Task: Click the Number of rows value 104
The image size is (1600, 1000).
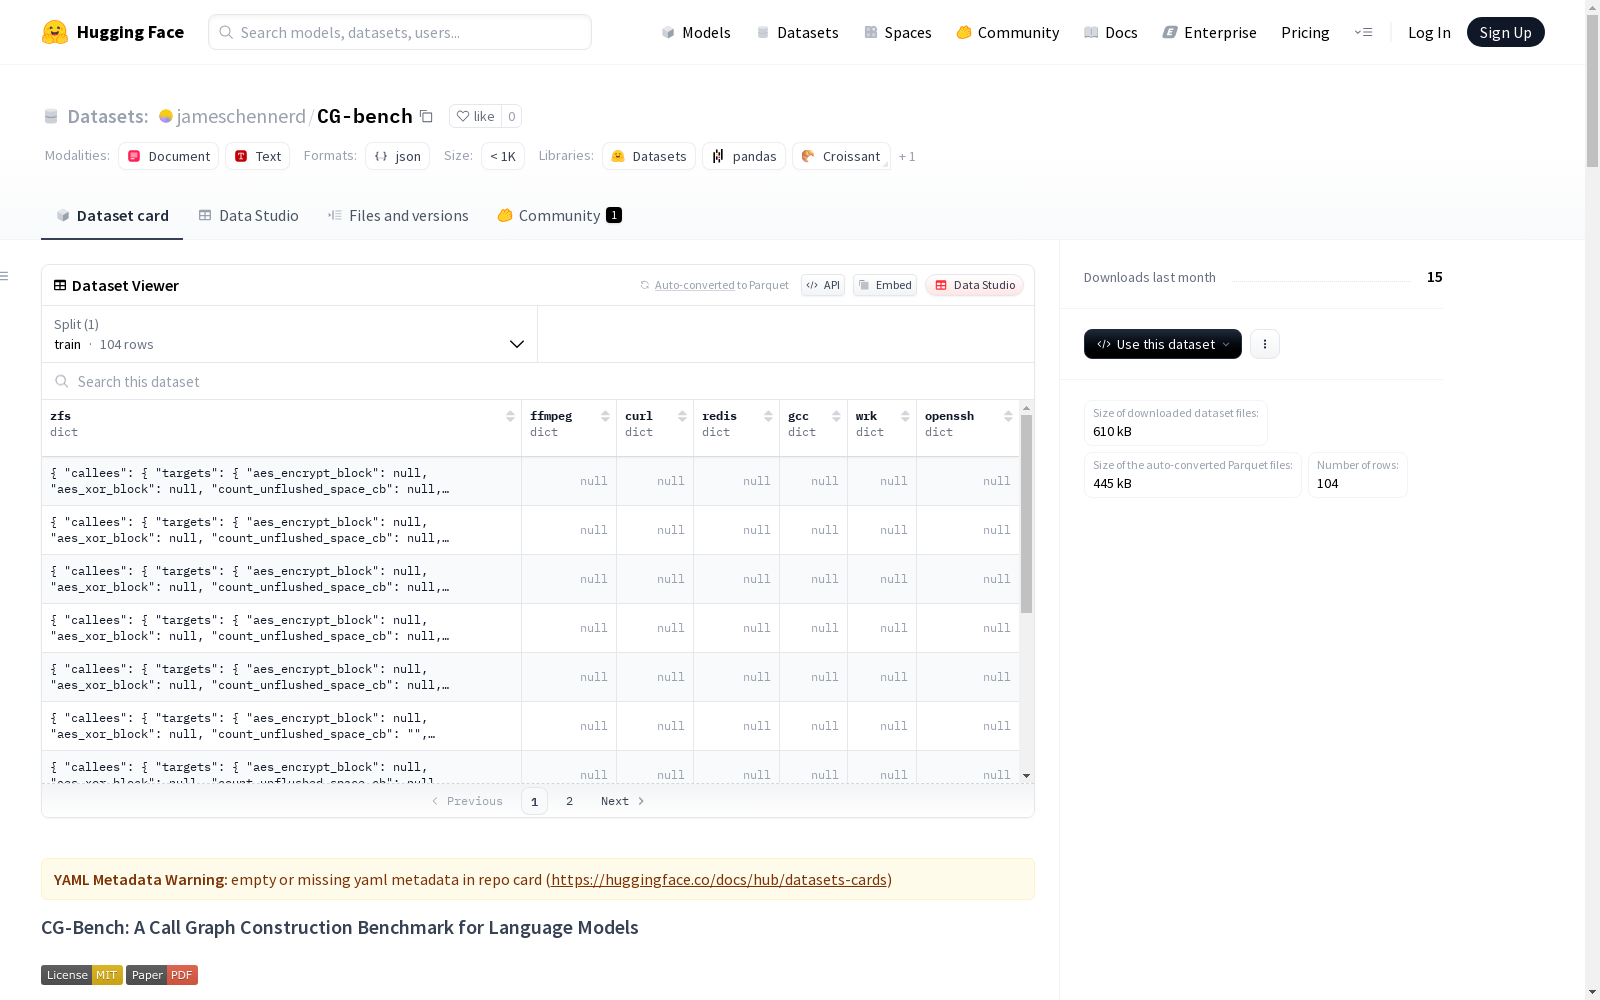Action: tap(1328, 484)
